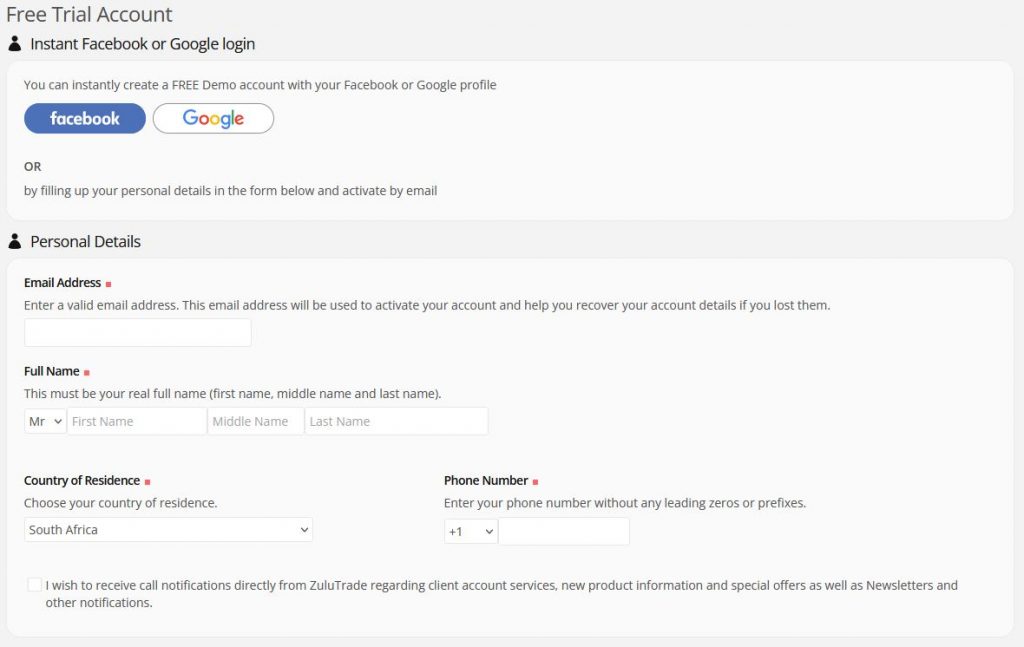The image size is (1024, 647).
Task: Click the red required marker by Country of Residence
Action: (148, 482)
